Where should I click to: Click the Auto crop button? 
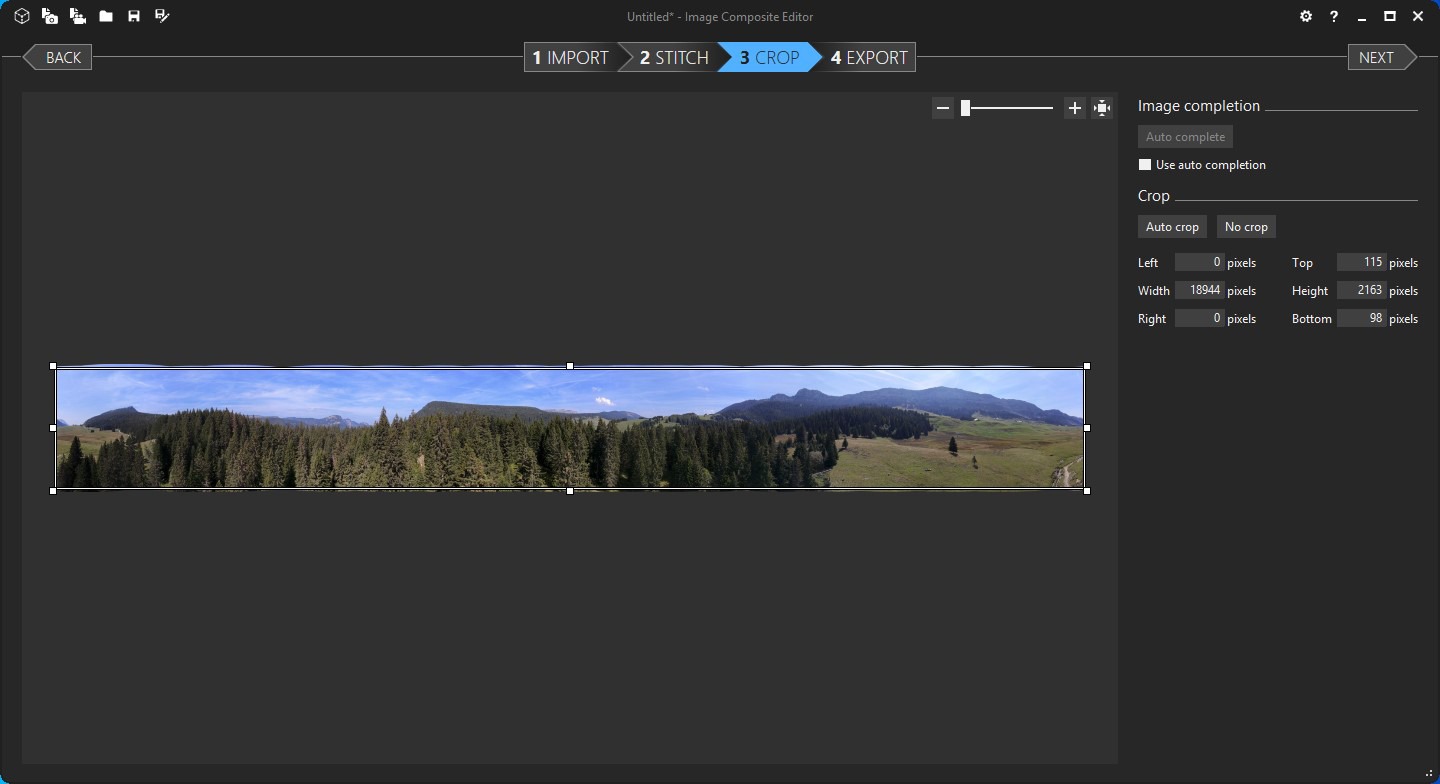1172,227
